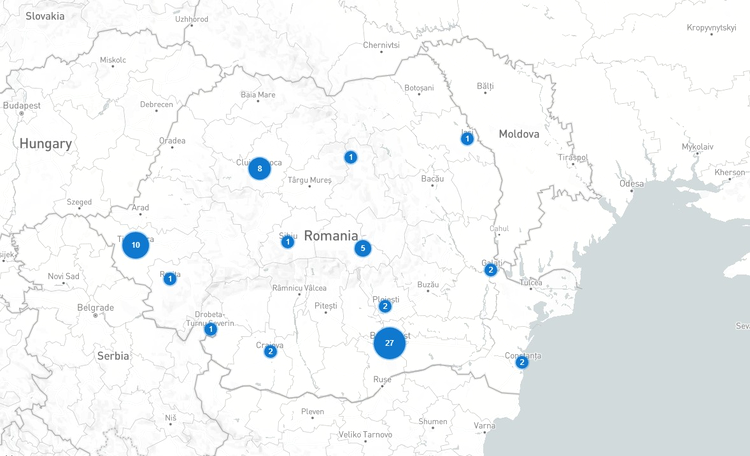Click the marker numbered 1 north of Târgu Mureș
This screenshot has width=750, height=456.
click(351, 157)
